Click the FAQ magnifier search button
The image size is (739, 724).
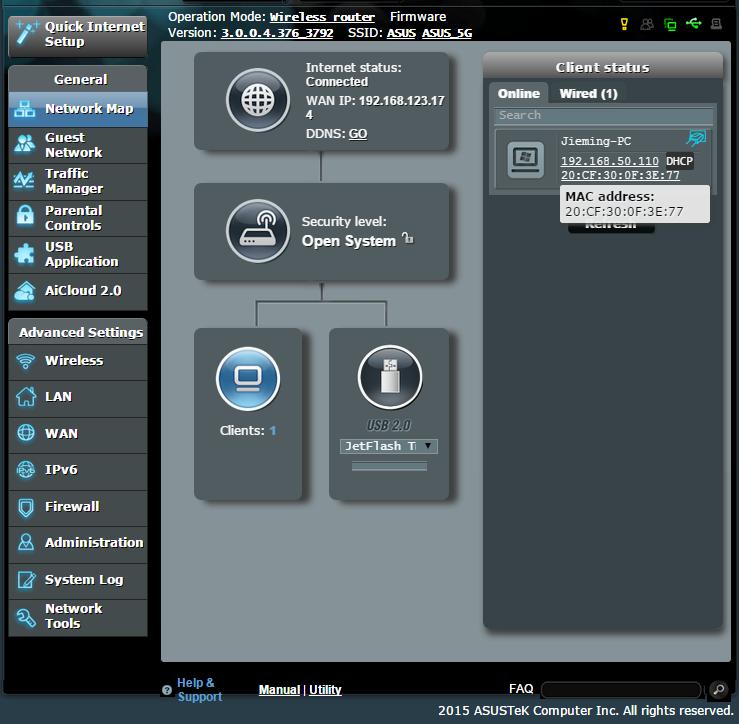[x=719, y=690]
